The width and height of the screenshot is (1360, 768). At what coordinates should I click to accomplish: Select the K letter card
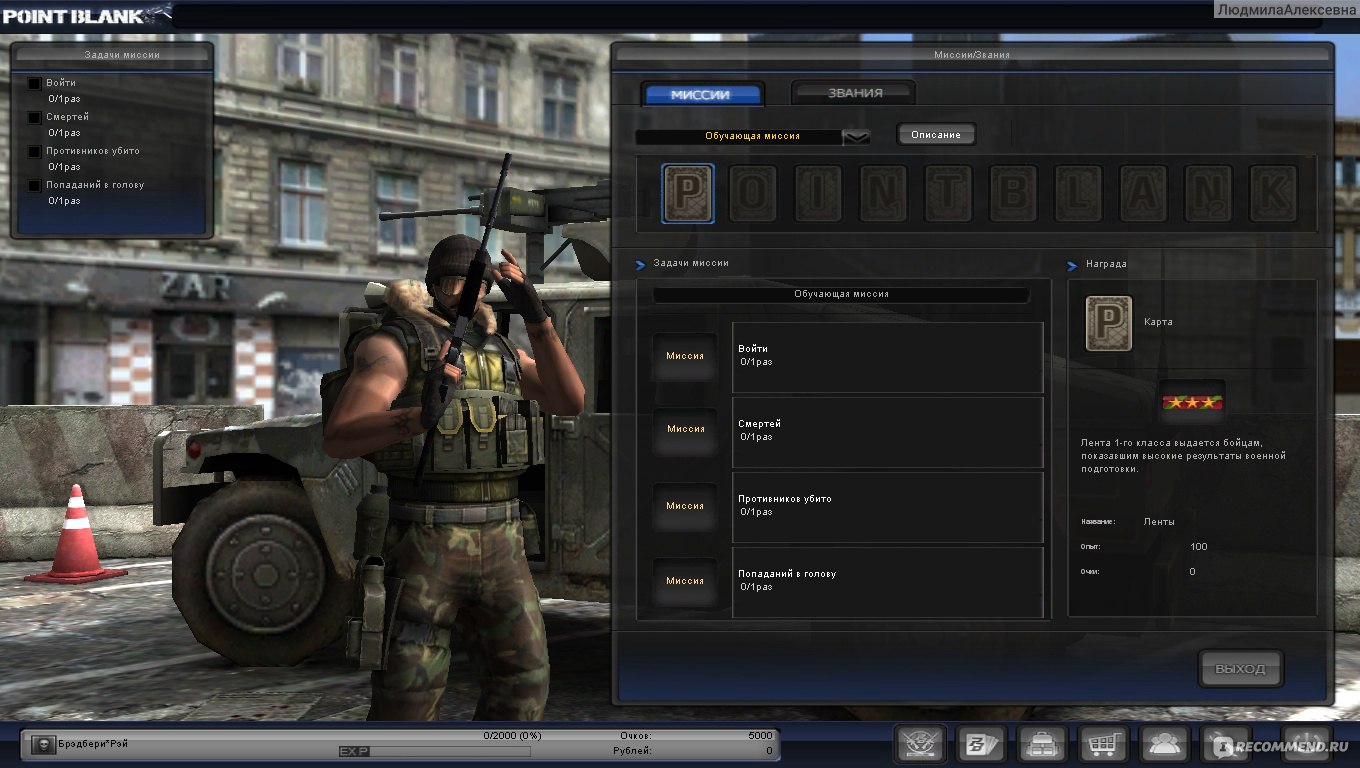click(1273, 193)
